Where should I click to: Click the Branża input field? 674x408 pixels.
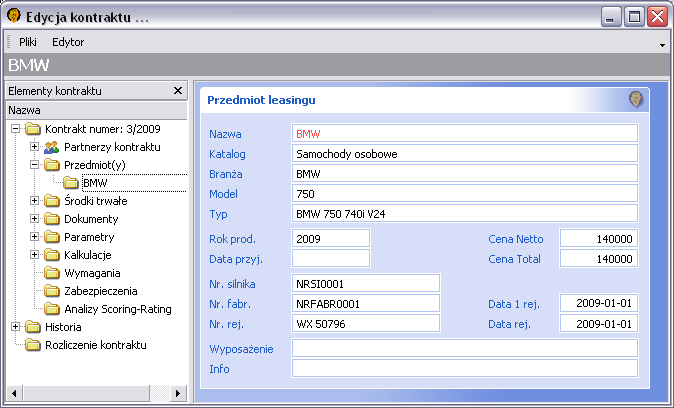click(x=465, y=174)
